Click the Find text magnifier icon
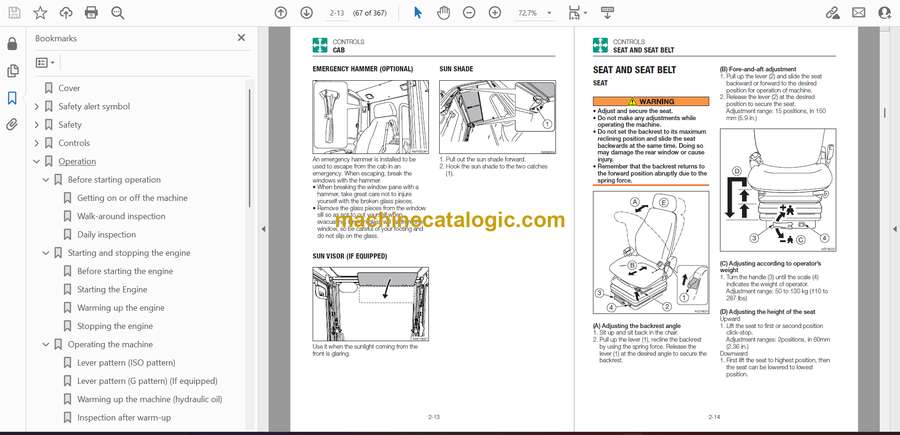Image resolution: width=900 pixels, height=435 pixels. pyautogui.click(x=118, y=13)
